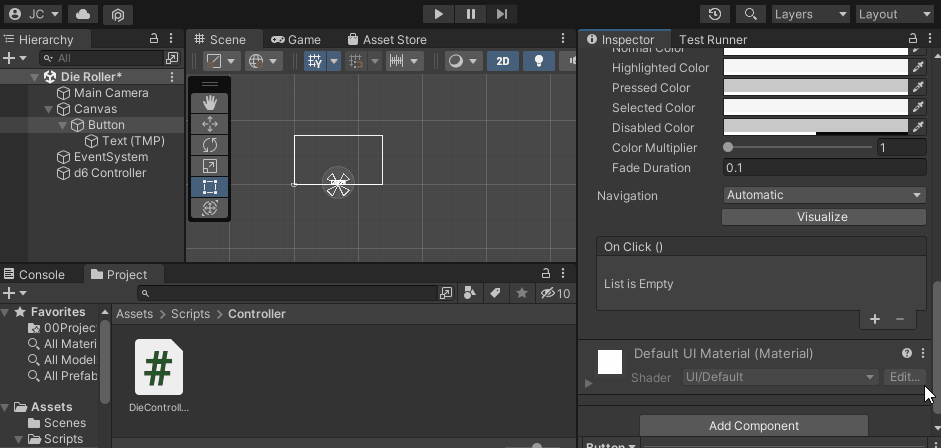Viewport: 941px width, 448px height.
Task: Open the Navigation Automatic dropdown
Action: click(824, 195)
